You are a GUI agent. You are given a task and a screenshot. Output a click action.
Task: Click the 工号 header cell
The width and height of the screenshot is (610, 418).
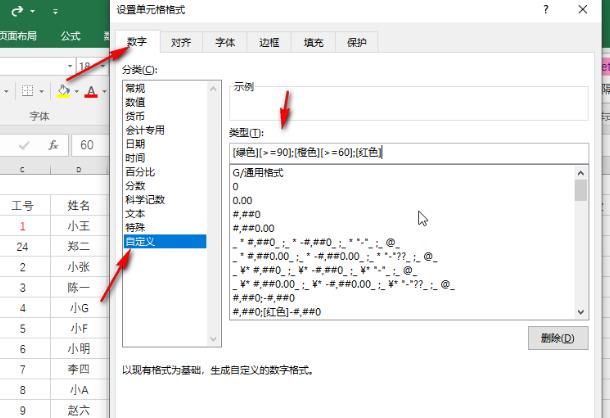22,205
